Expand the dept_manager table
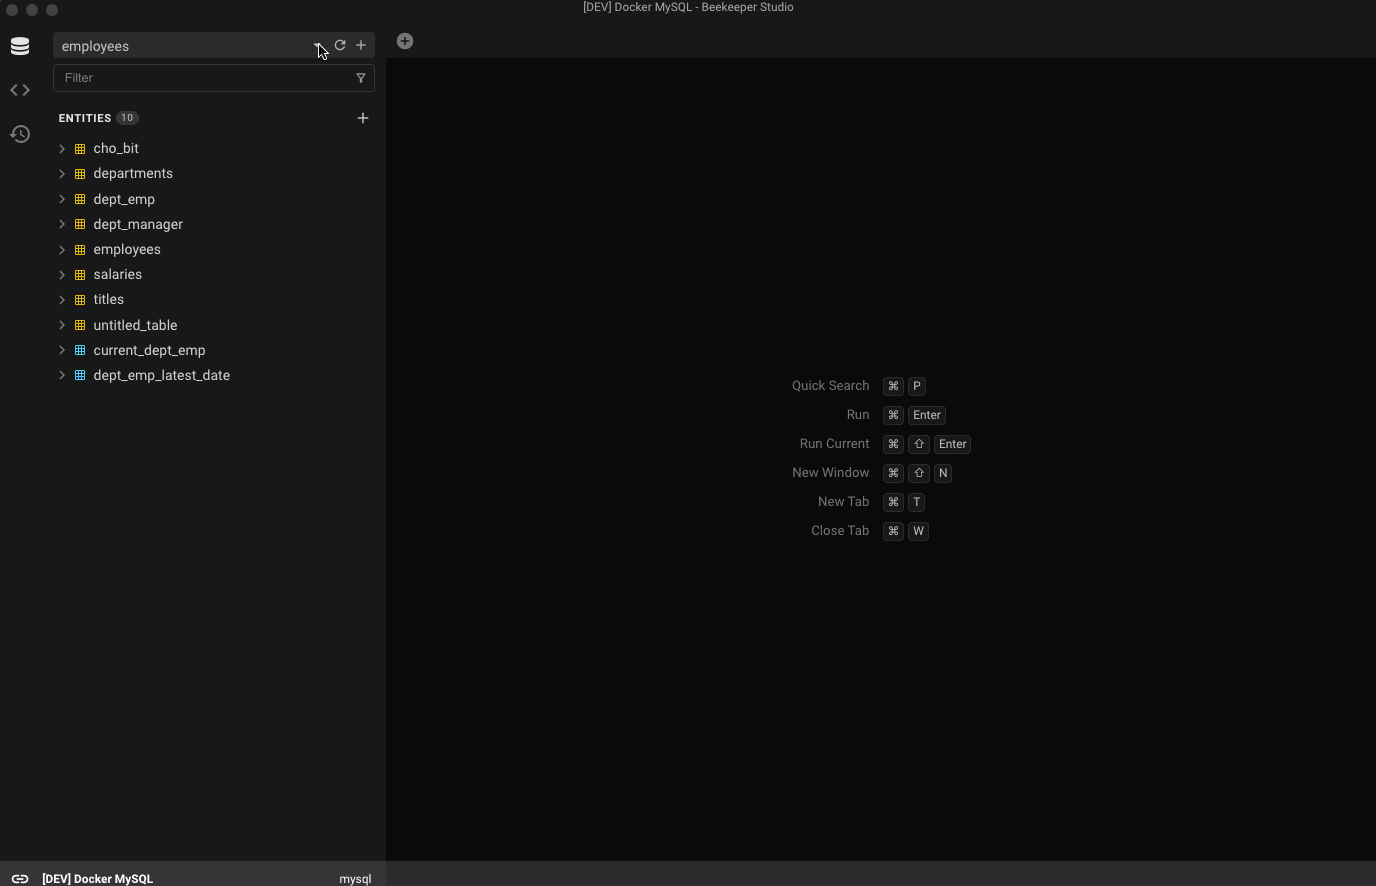The width and height of the screenshot is (1376, 886). pyautogui.click(x=62, y=224)
